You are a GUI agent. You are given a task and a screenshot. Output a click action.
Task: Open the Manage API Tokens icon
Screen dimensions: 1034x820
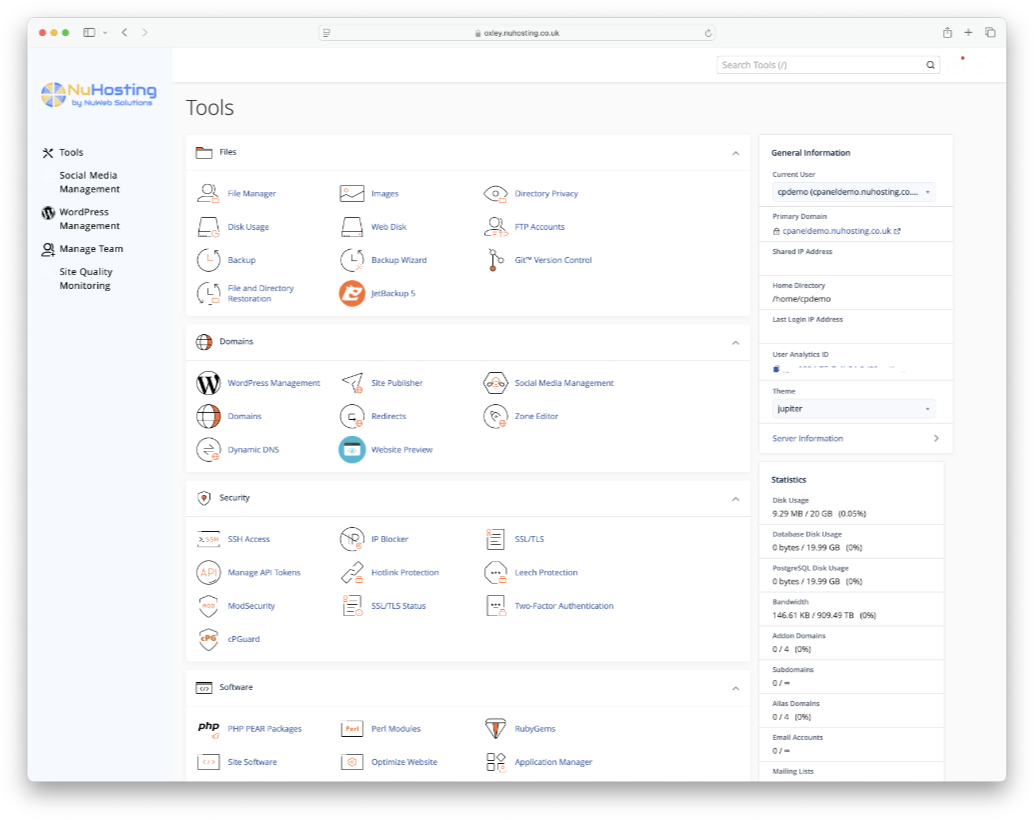208,573
